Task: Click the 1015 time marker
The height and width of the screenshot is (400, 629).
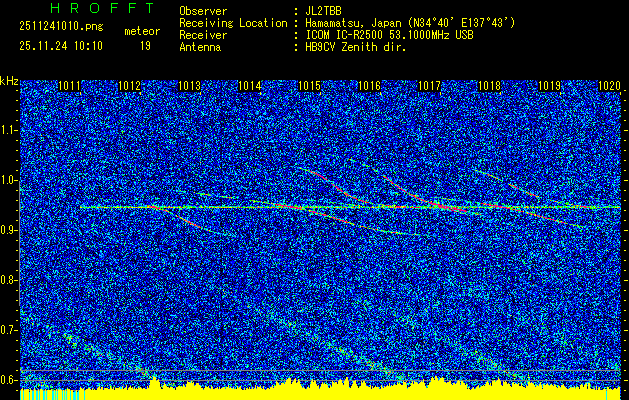Action: [x=309, y=87]
